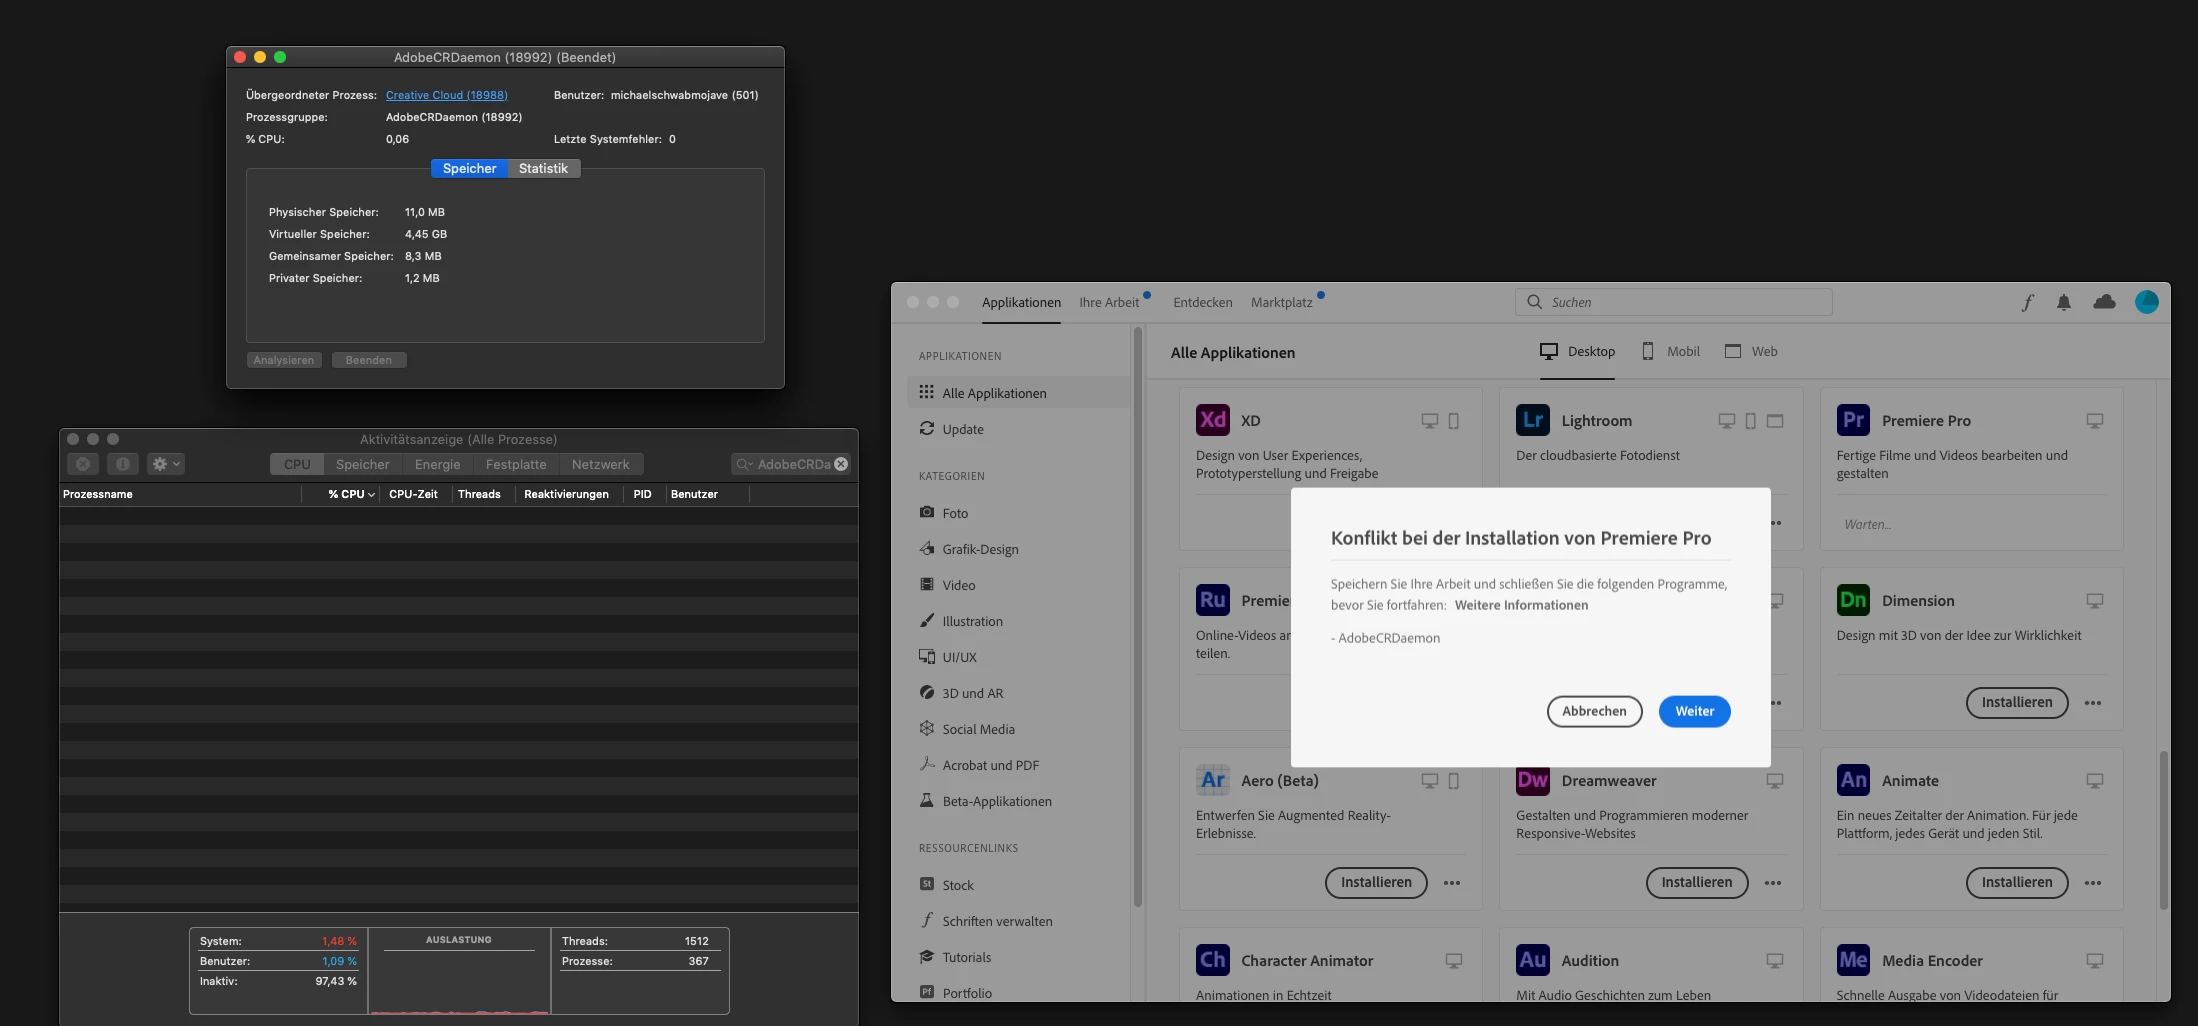Click the stop process icon in Aktivitätsanzeige
The image size is (2198, 1026).
(x=83, y=464)
